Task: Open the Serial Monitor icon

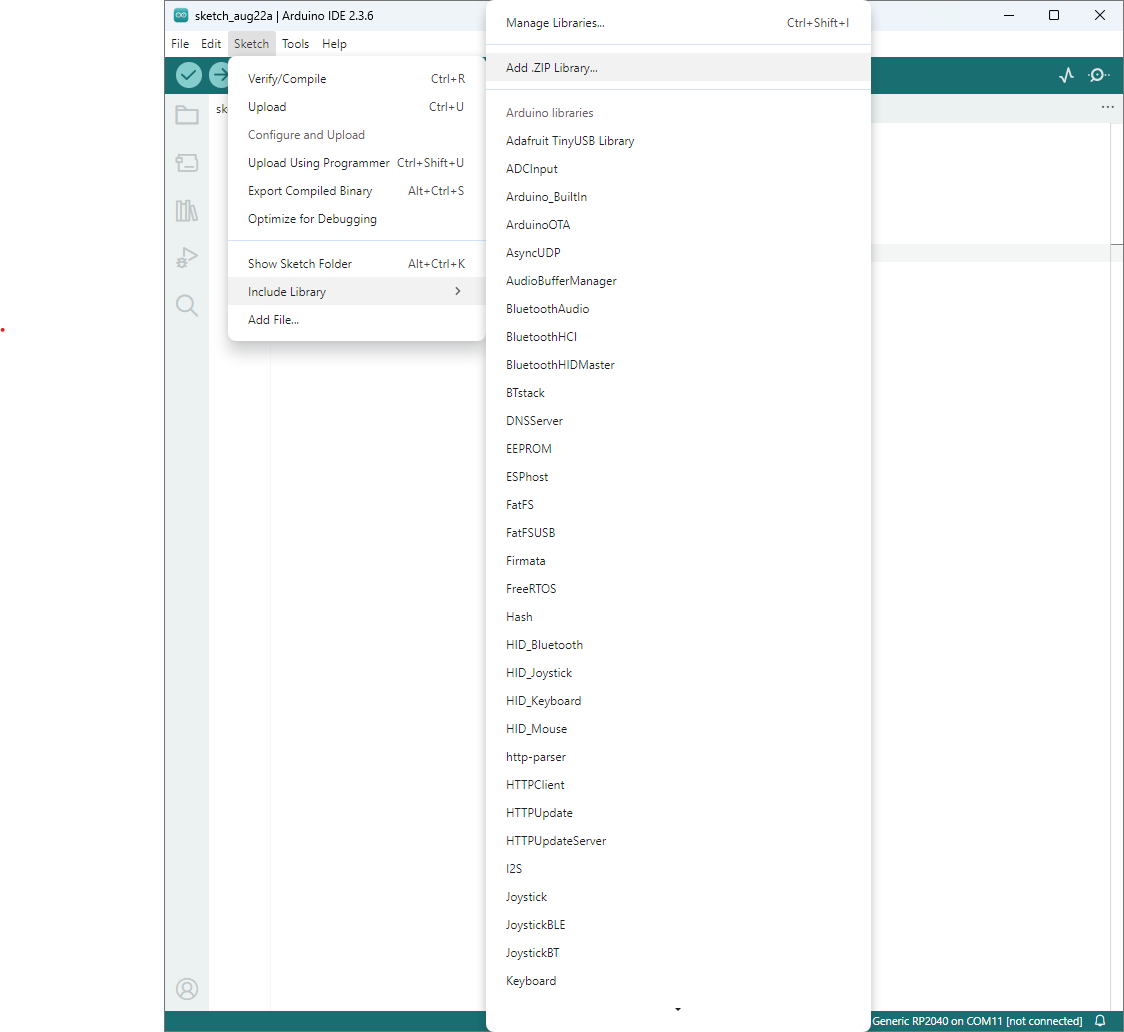Action: coord(1099,75)
